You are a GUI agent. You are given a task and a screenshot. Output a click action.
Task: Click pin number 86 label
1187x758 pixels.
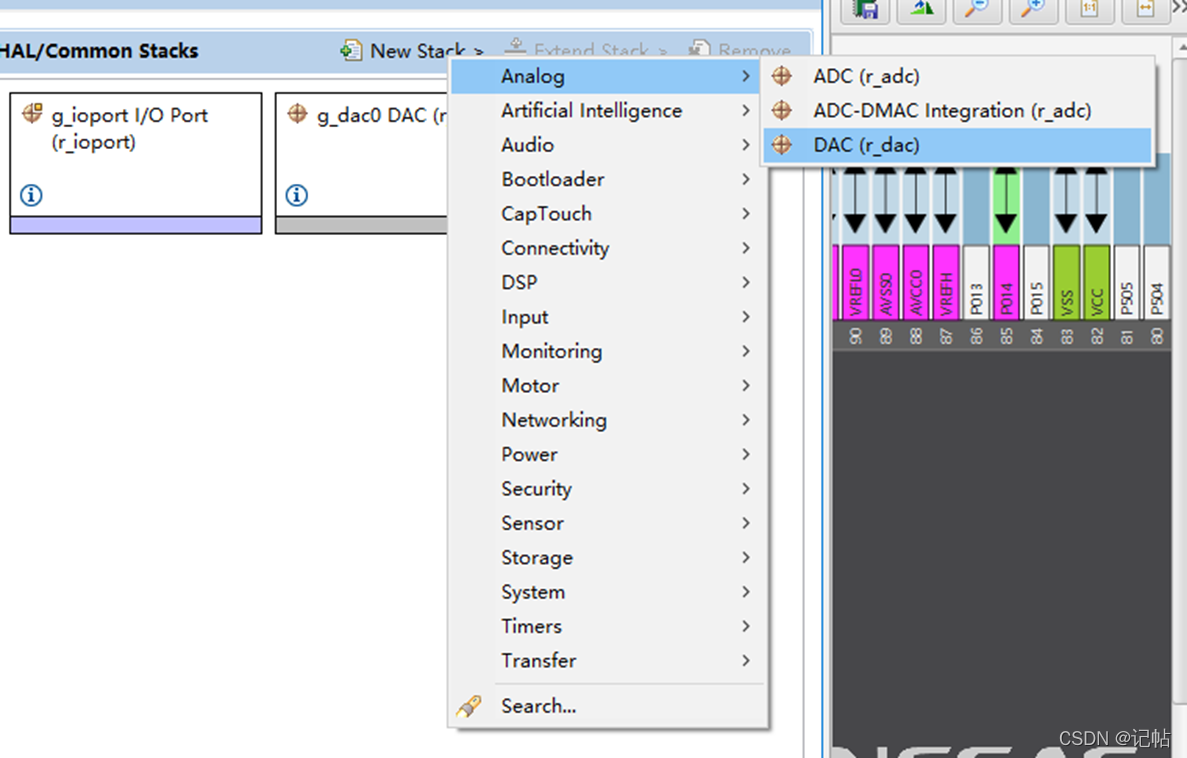point(977,336)
